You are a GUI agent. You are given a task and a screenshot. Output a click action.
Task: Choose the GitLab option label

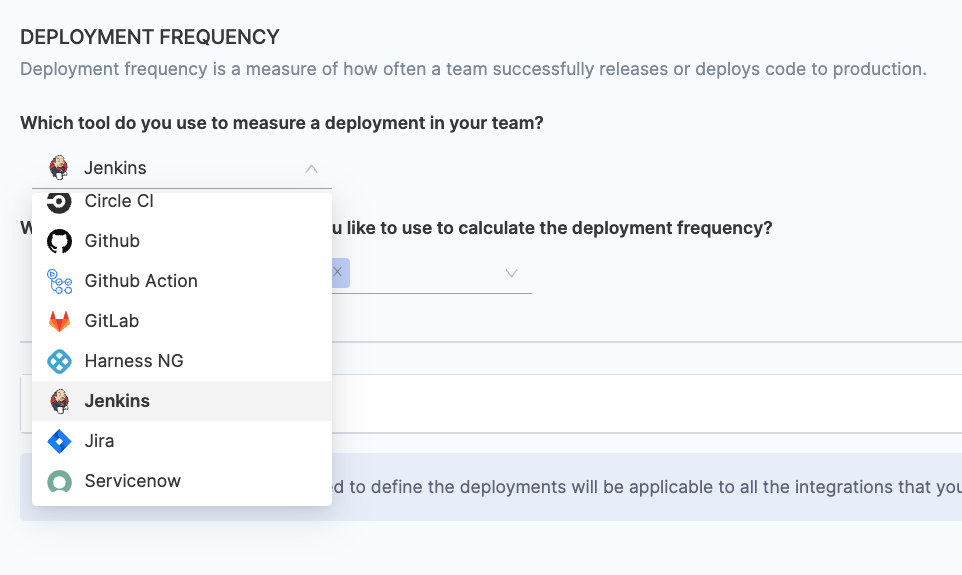click(112, 321)
